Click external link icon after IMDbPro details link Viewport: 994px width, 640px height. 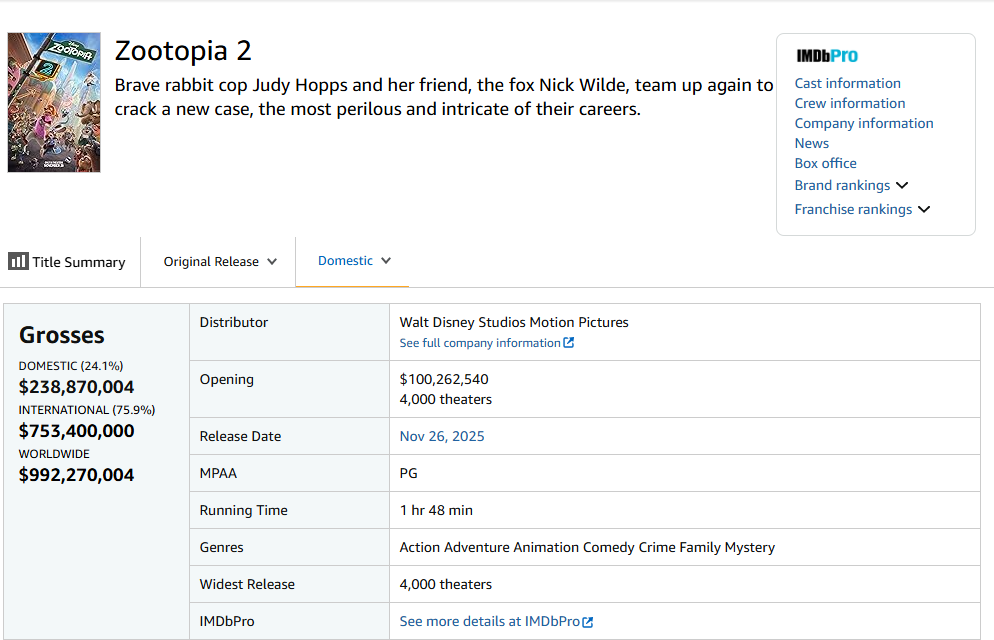pyautogui.click(x=588, y=622)
